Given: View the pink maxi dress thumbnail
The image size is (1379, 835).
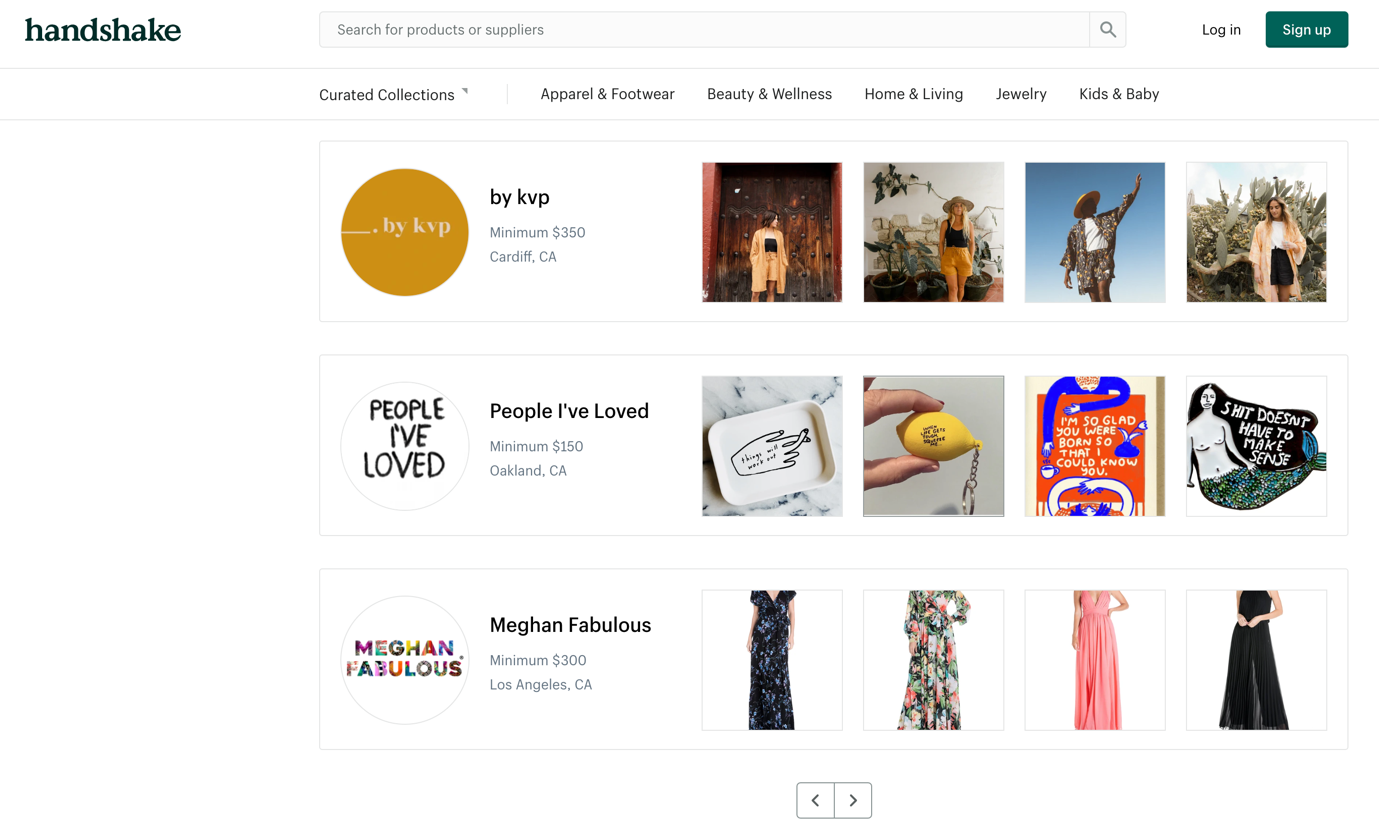Looking at the screenshot, I should tap(1095, 660).
